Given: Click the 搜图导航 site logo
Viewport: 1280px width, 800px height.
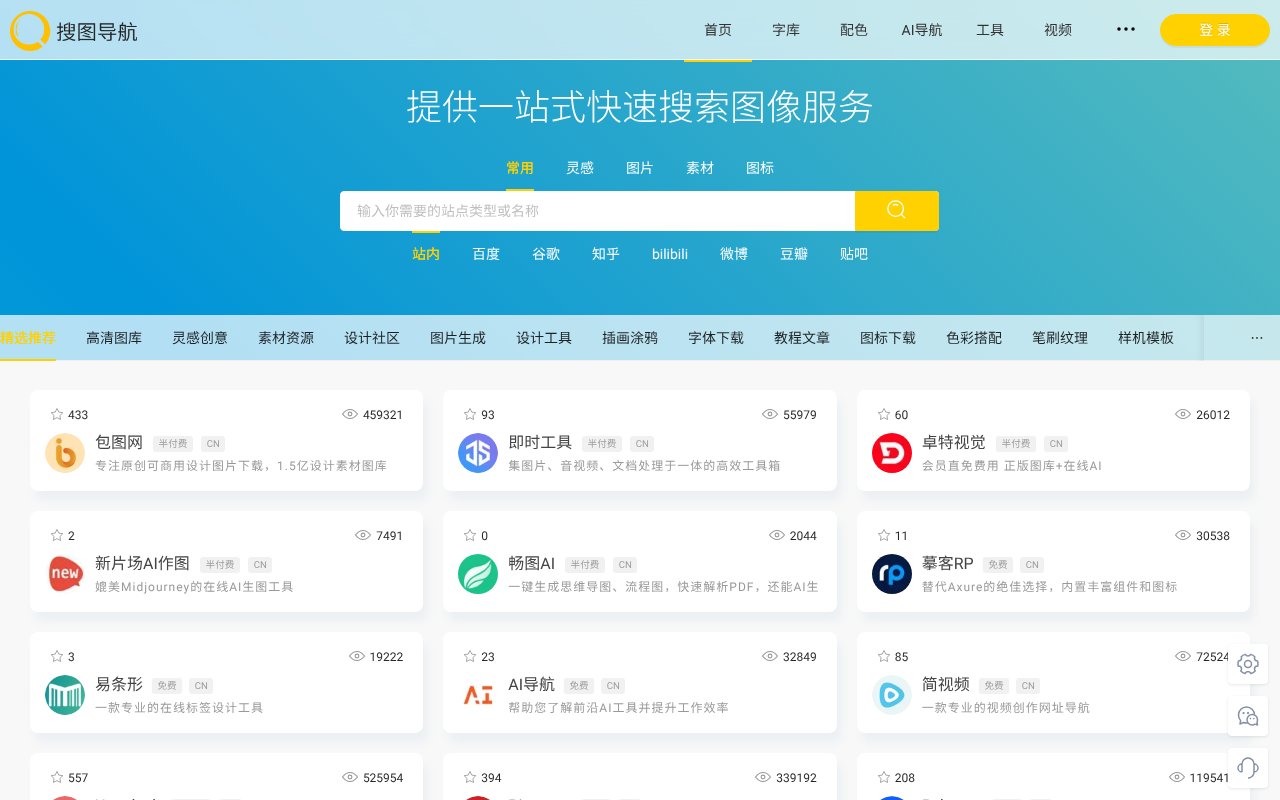Looking at the screenshot, I should [x=74, y=31].
